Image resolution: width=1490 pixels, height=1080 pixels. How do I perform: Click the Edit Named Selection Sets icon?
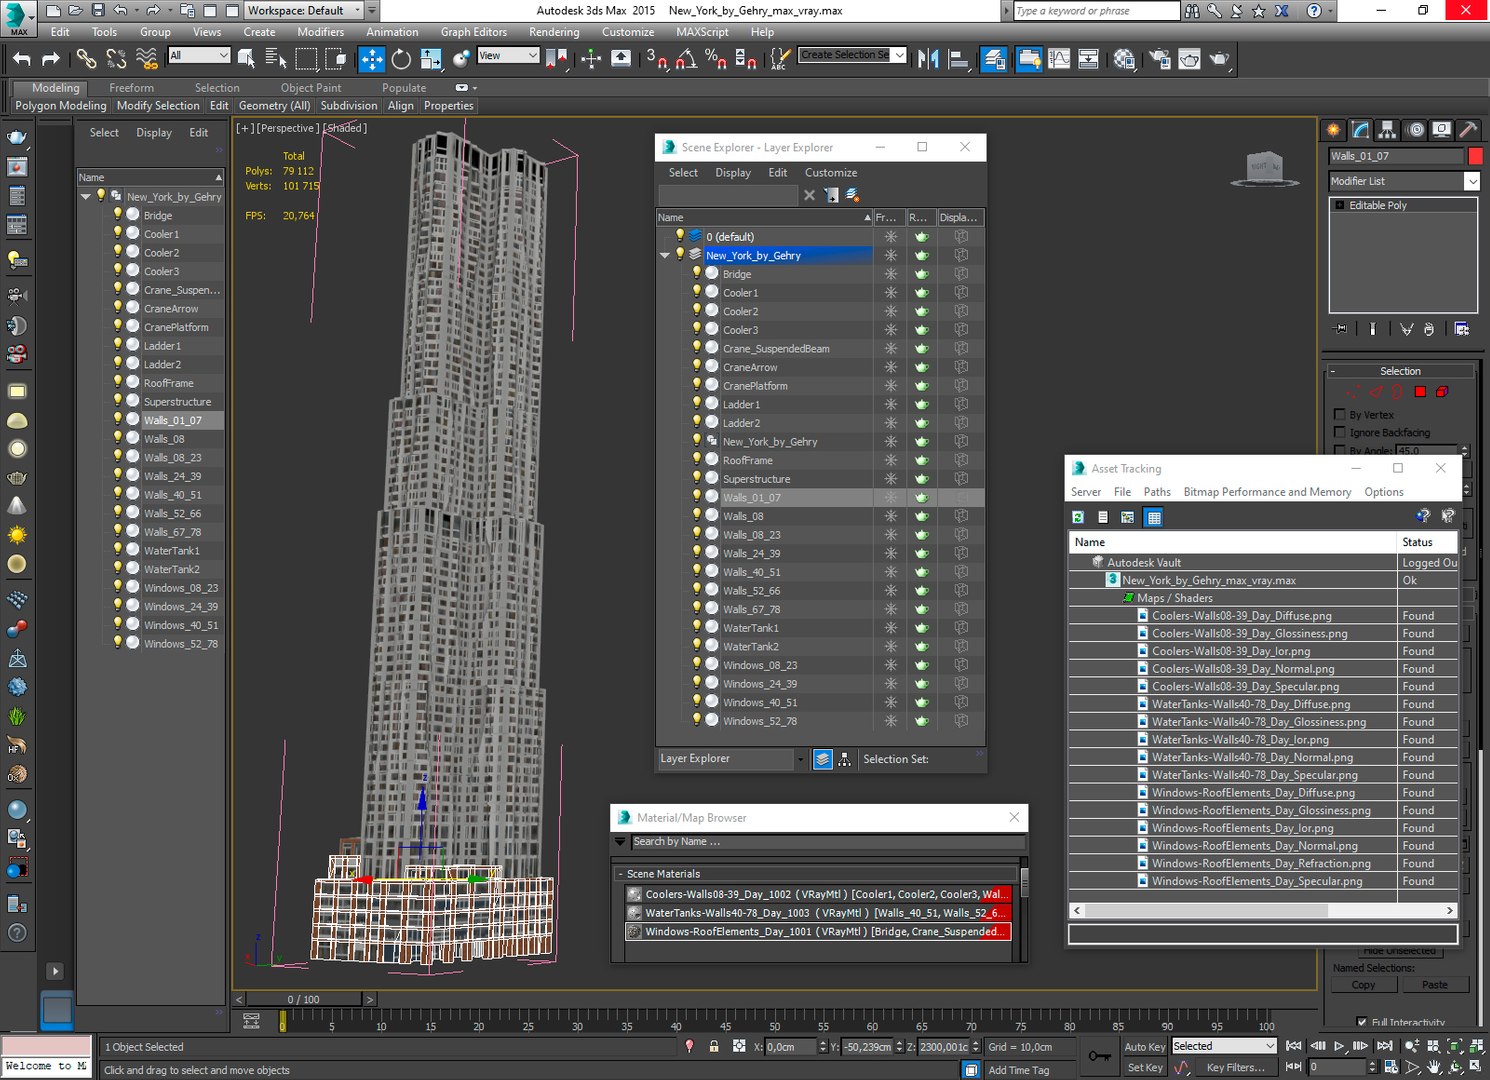(779, 59)
